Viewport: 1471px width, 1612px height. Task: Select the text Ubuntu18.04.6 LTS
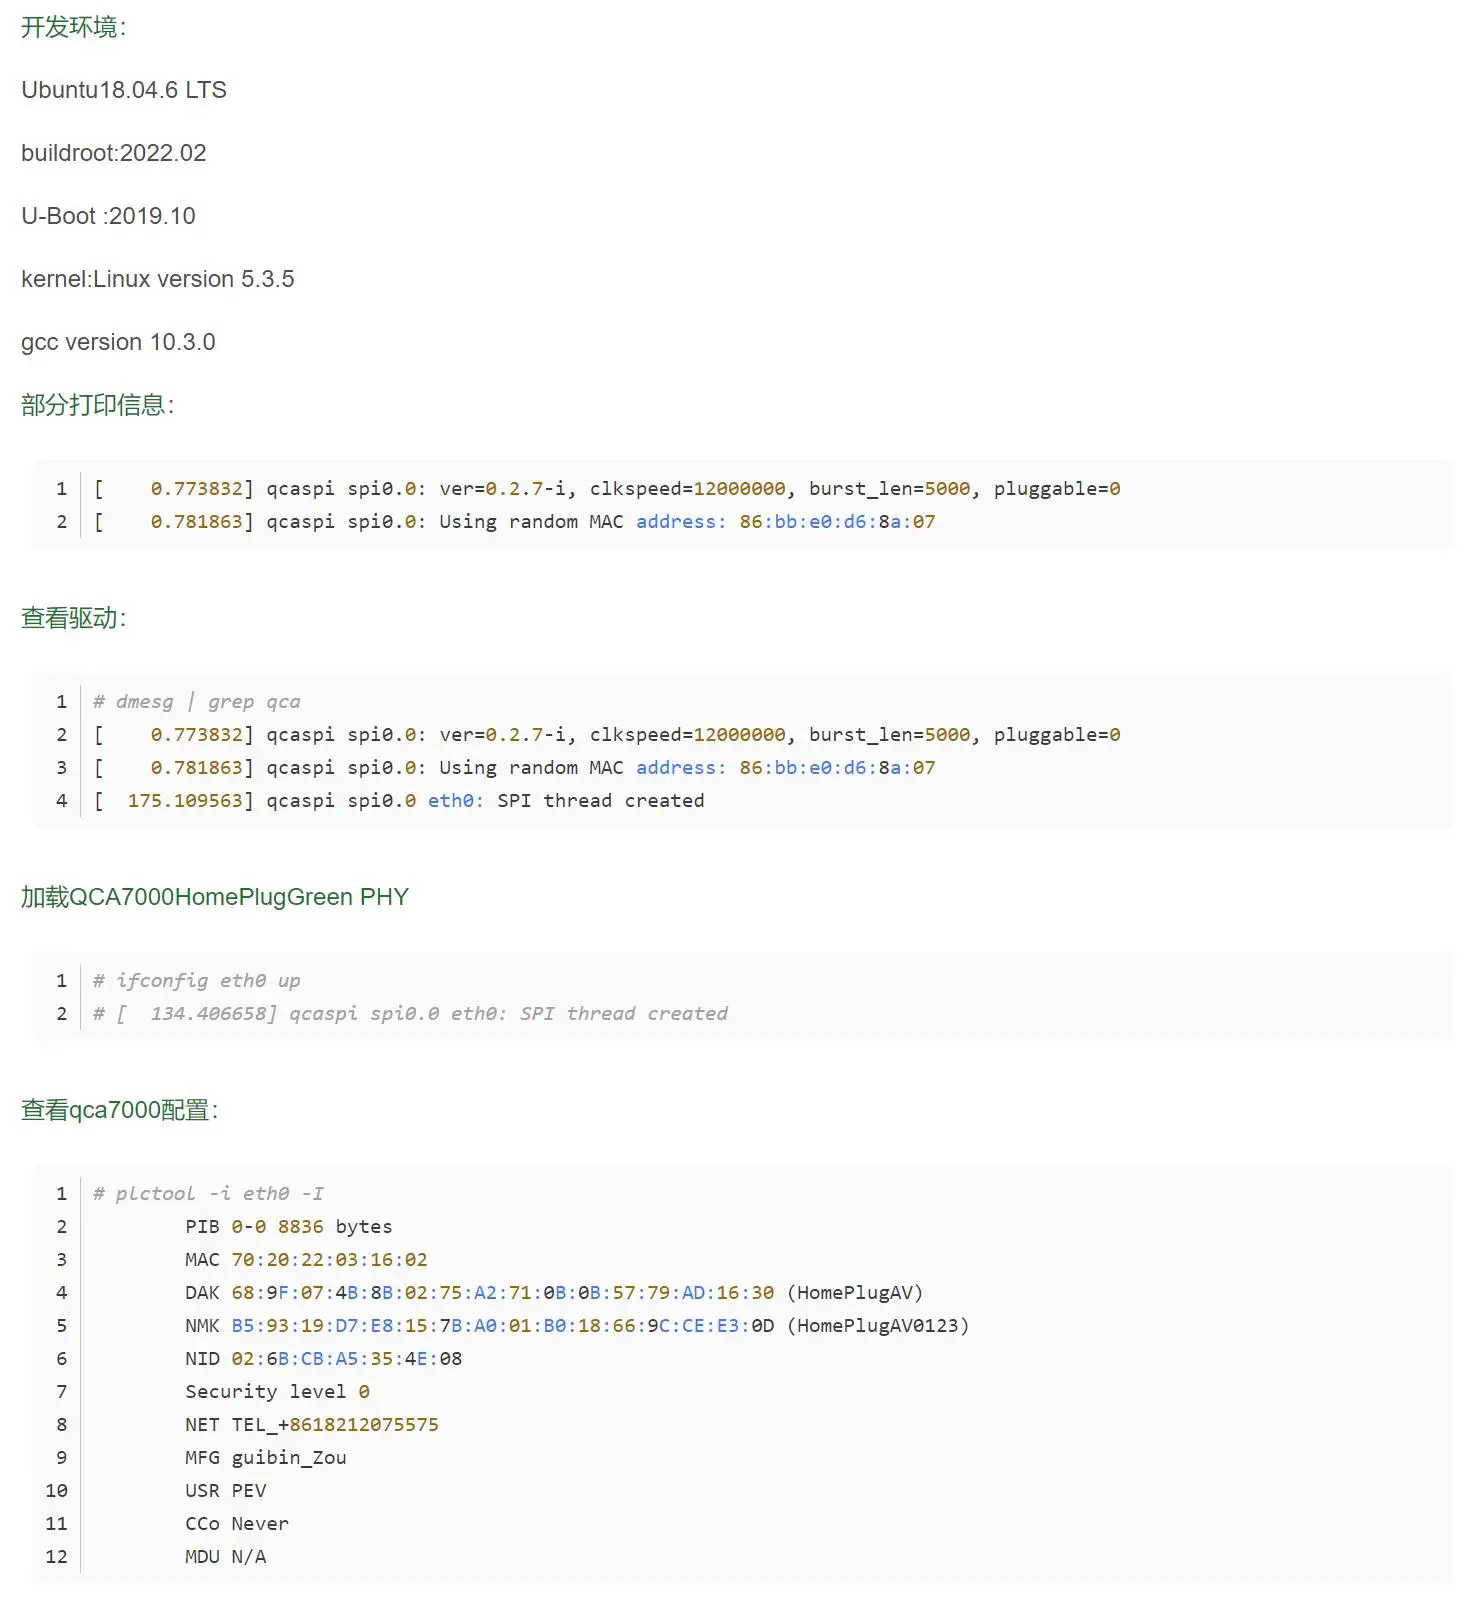[x=124, y=90]
